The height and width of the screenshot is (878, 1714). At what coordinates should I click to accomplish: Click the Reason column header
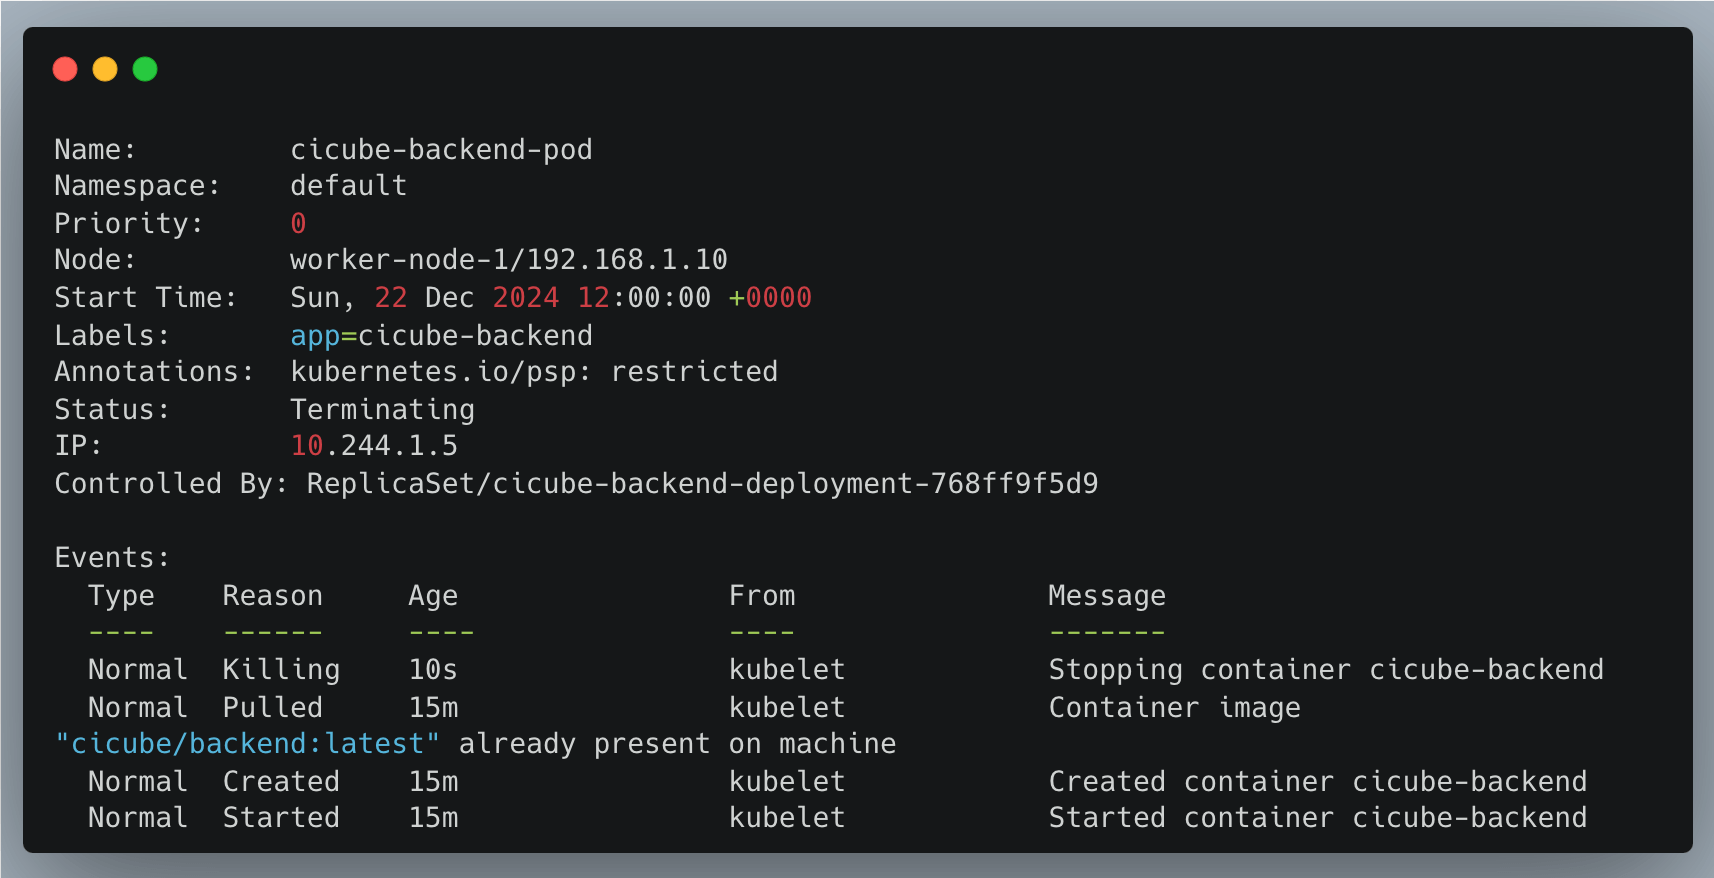(272, 596)
